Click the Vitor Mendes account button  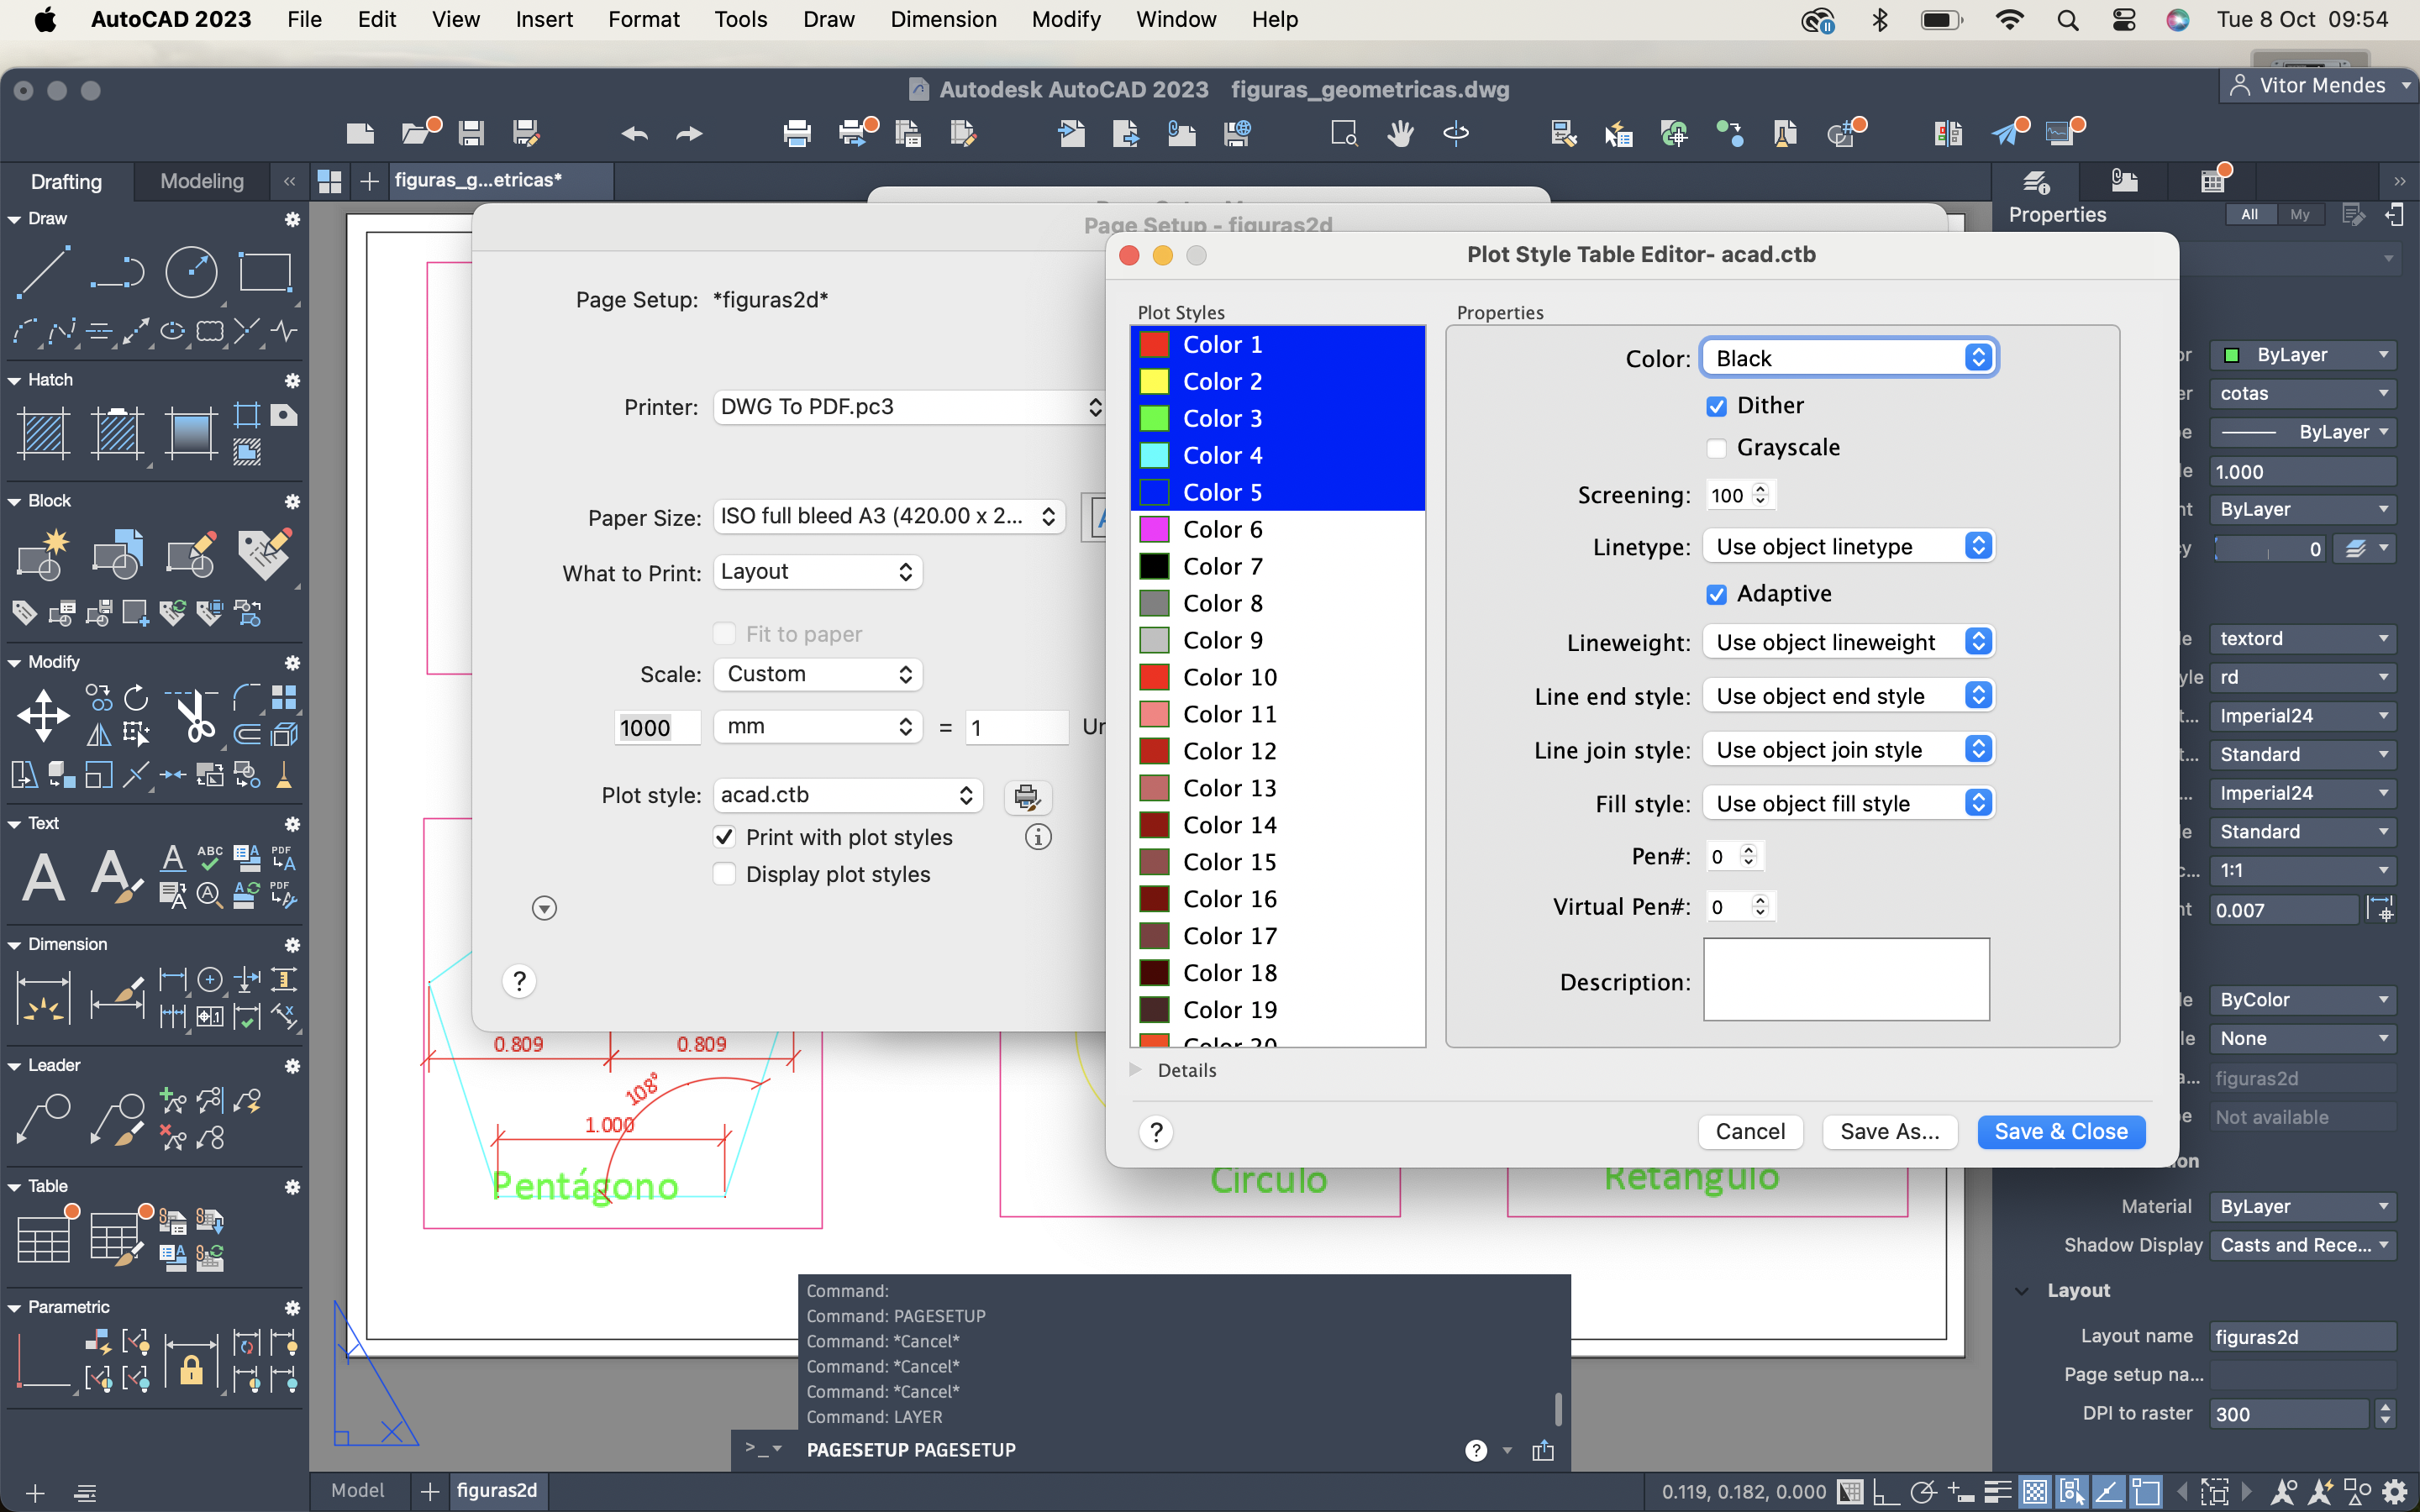pyautogui.click(x=2319, y=86)
